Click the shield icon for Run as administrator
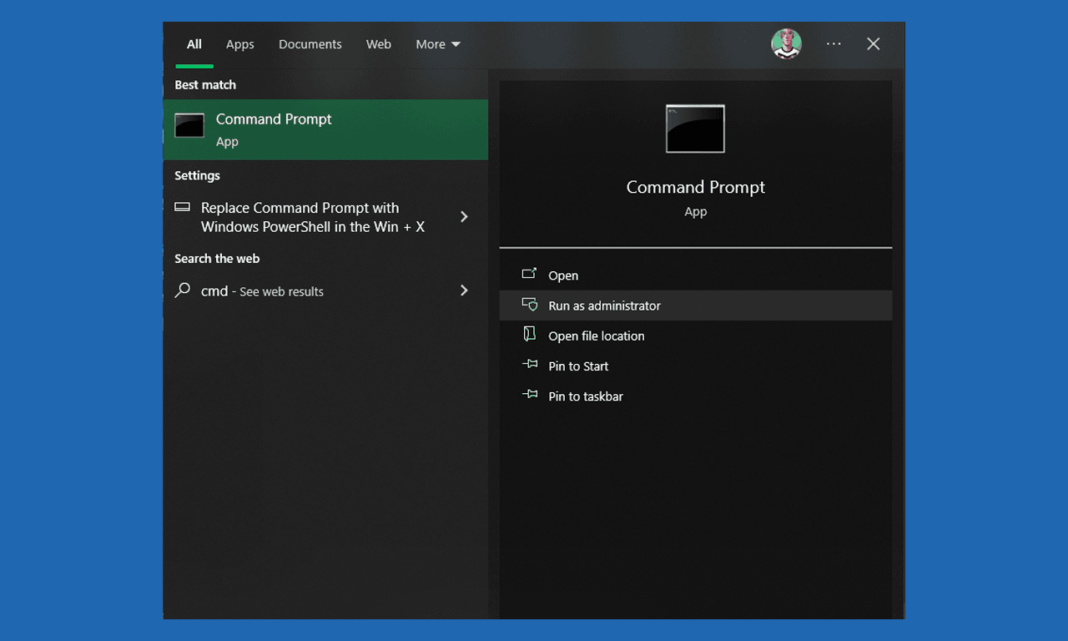This screenshot has width=1068, height=641. point(529,305)
